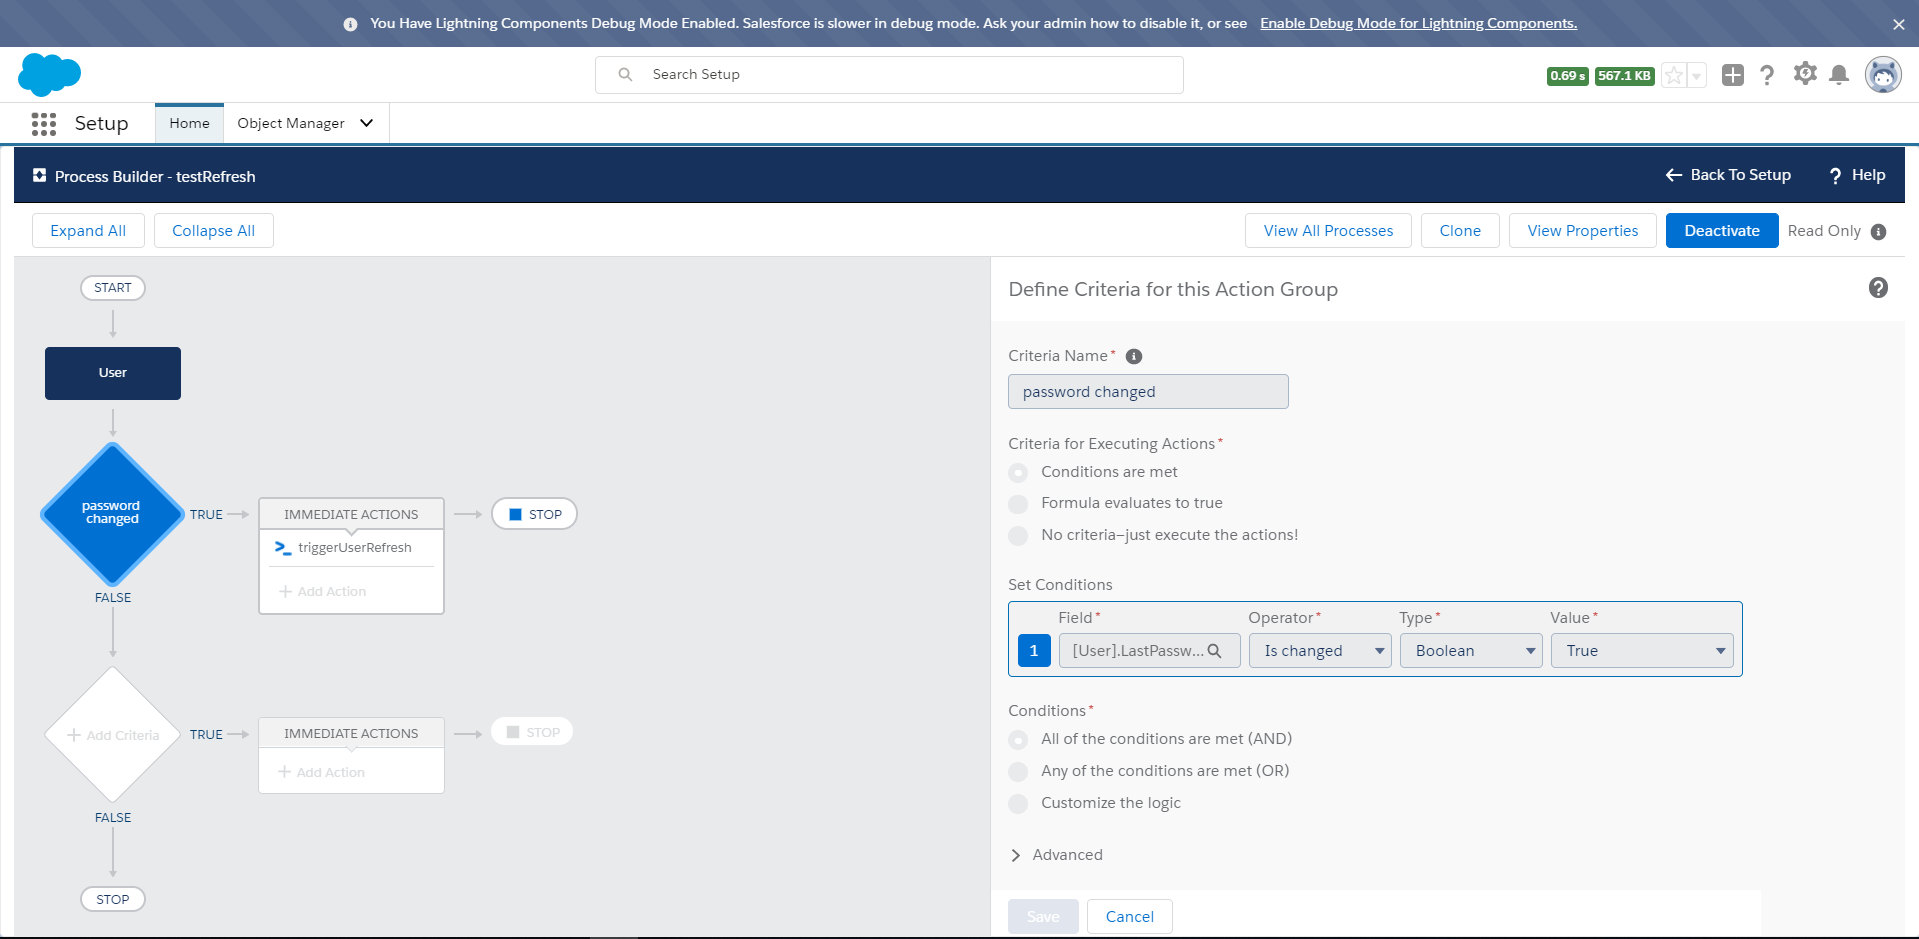Viewport: 1919px width, 939px height.
Task: Click the Cancel button
Action: (1130, 917)
